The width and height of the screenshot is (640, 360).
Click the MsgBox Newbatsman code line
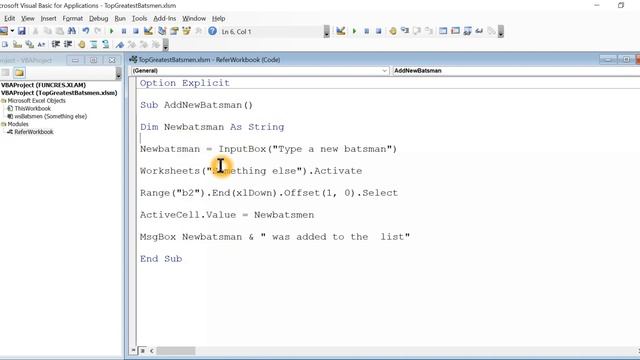pos(275,237)
